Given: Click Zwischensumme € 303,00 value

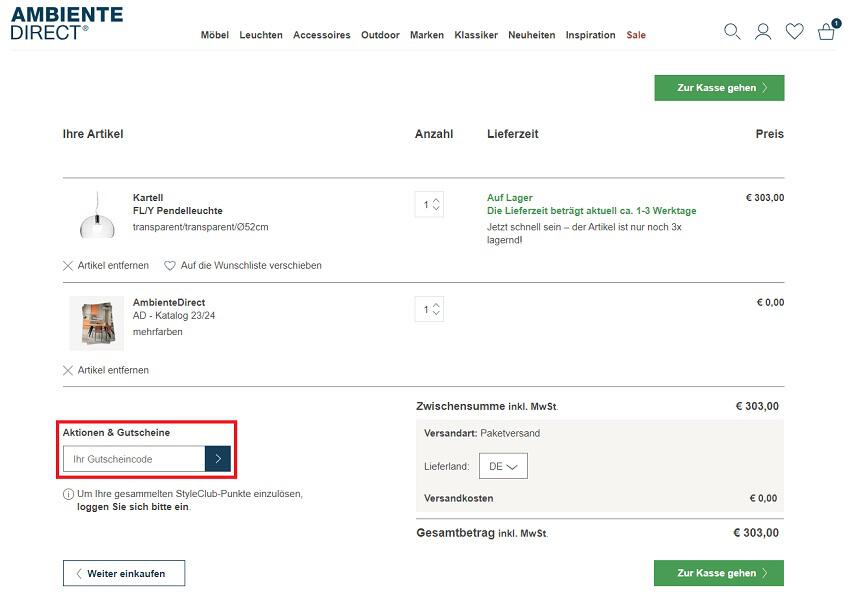Looking at the screenshot, I should (757, 406).
